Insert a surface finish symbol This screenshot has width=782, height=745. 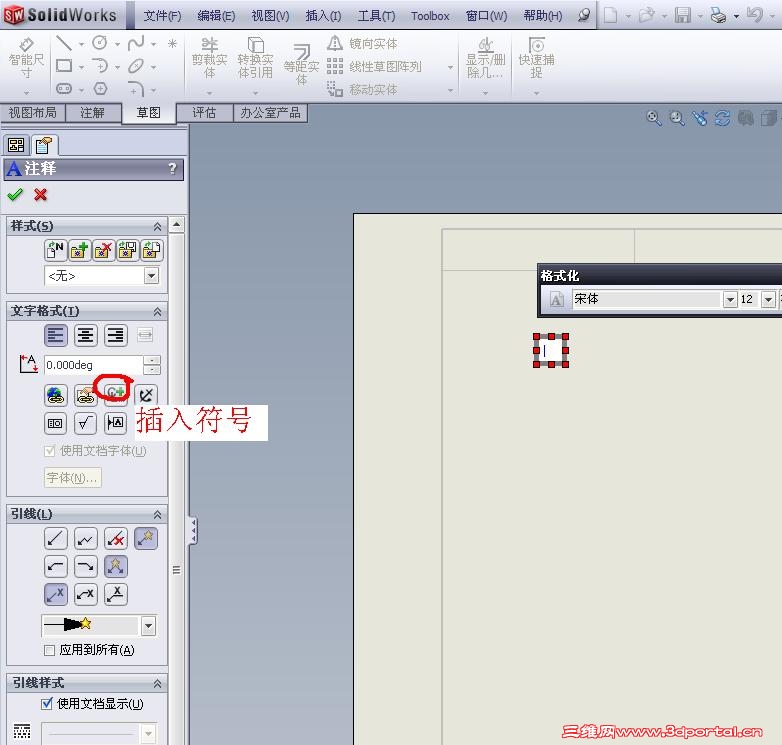pos(86,423)
